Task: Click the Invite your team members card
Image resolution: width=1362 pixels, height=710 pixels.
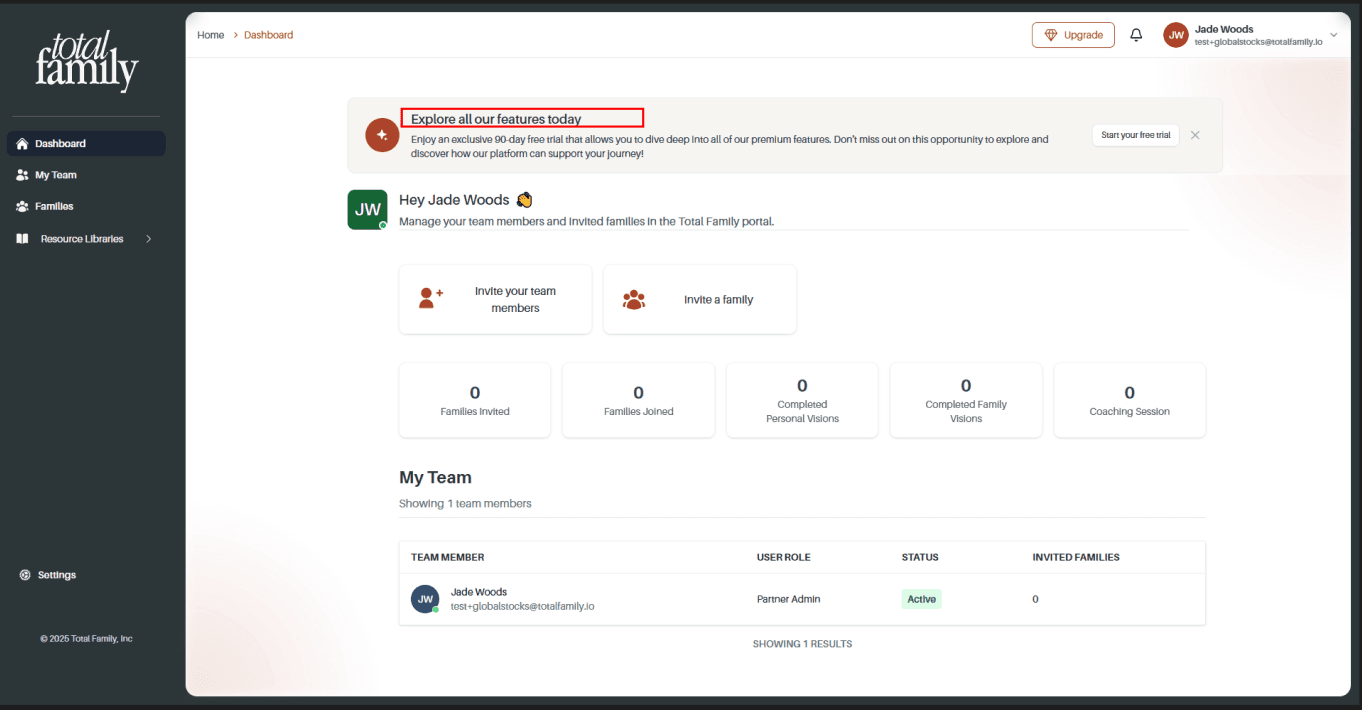Action: point(495,299)
